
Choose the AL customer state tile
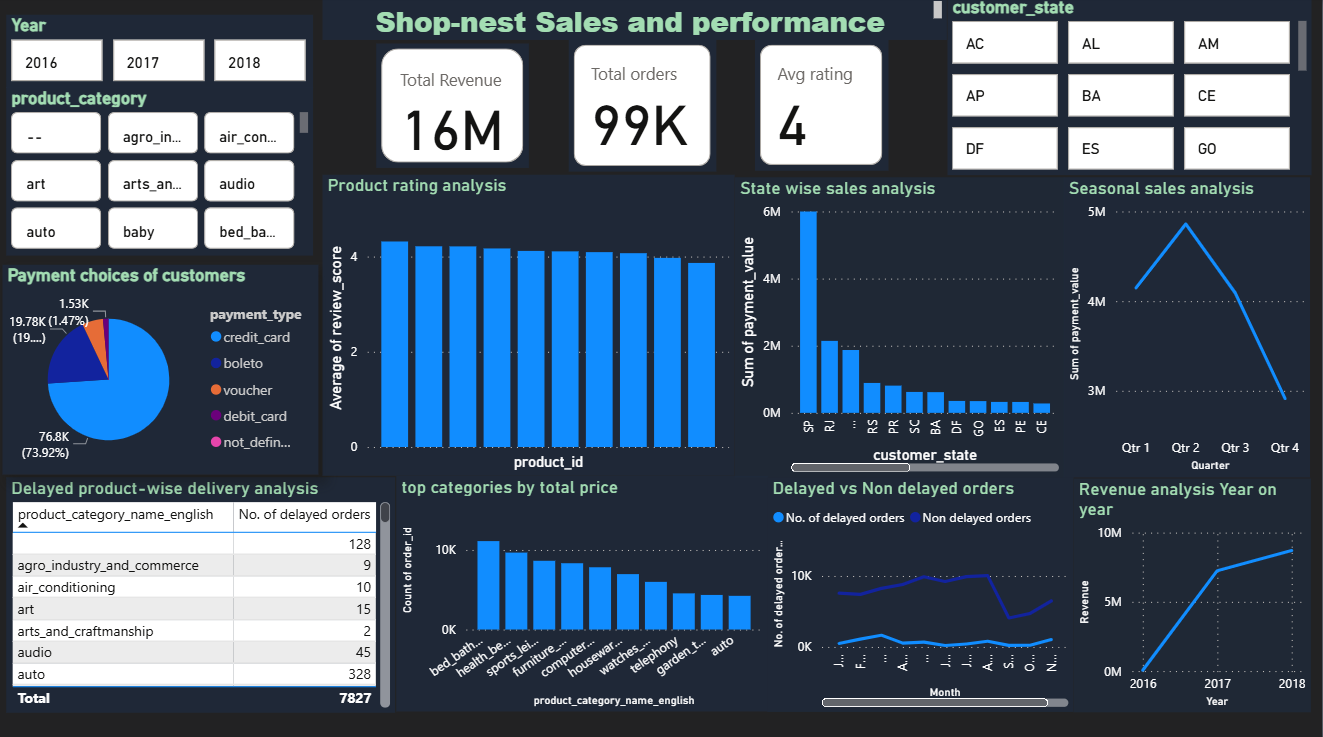click(x=1121, y=43)
